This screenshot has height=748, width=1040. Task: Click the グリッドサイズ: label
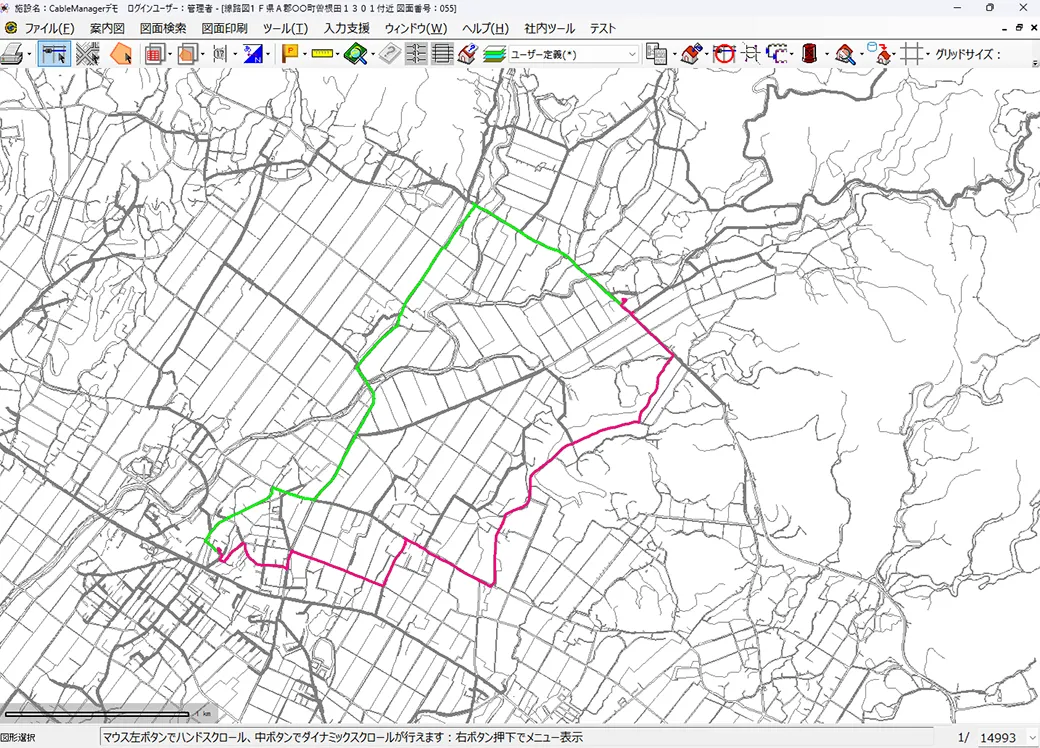[x=968, y=54]
